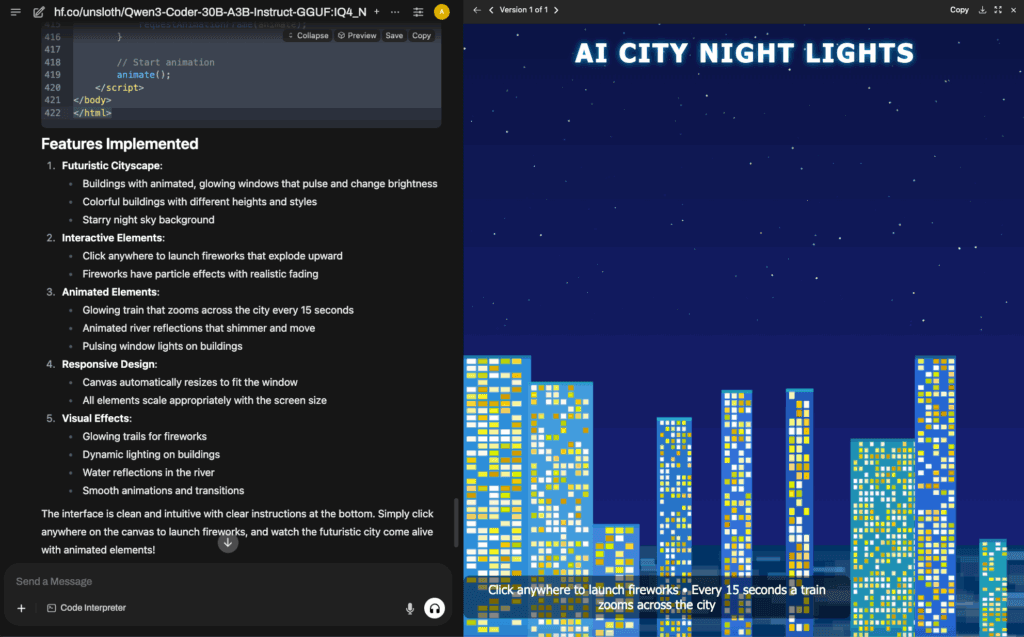Viewport: 1024px width, 637px height.
Task: Go back using the artifact panel left arrow
Action: coord(477,10)
